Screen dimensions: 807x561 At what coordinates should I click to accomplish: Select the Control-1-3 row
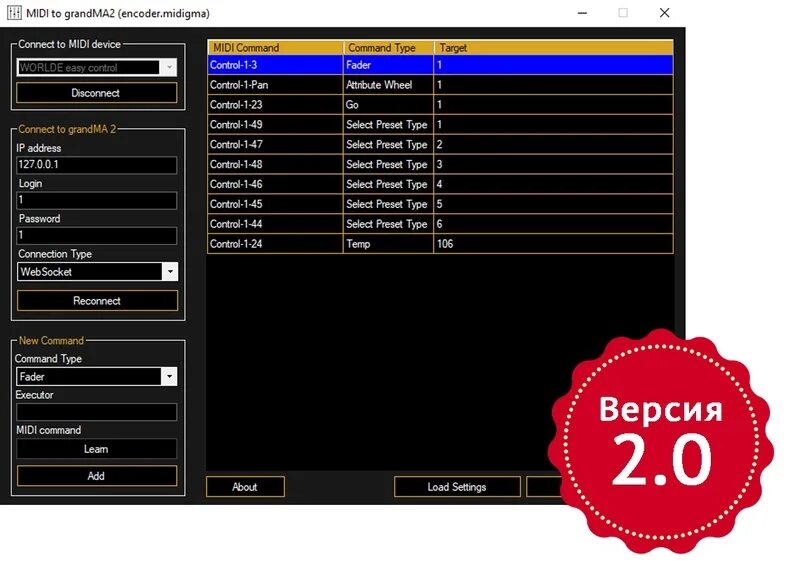[x=441, y=65]
